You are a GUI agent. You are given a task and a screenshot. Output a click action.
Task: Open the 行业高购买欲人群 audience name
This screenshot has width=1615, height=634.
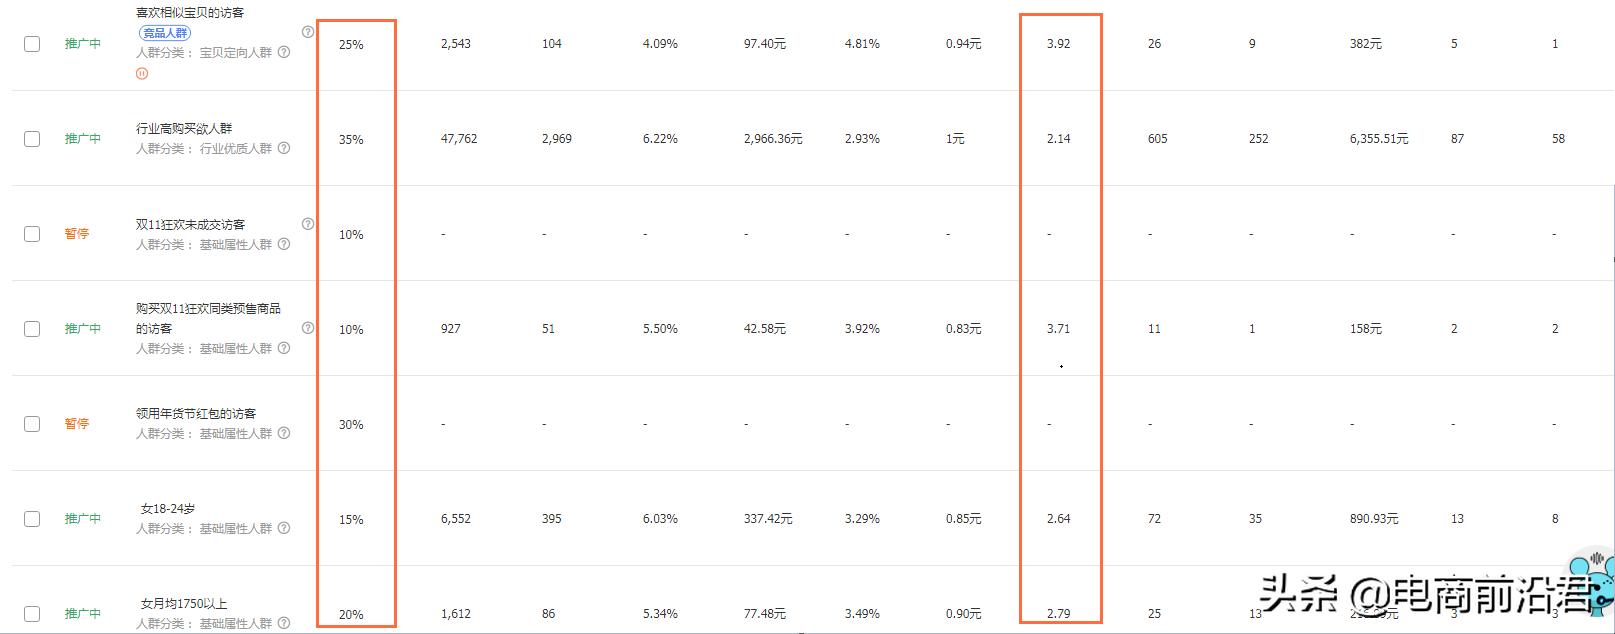[x=184, y=129]
